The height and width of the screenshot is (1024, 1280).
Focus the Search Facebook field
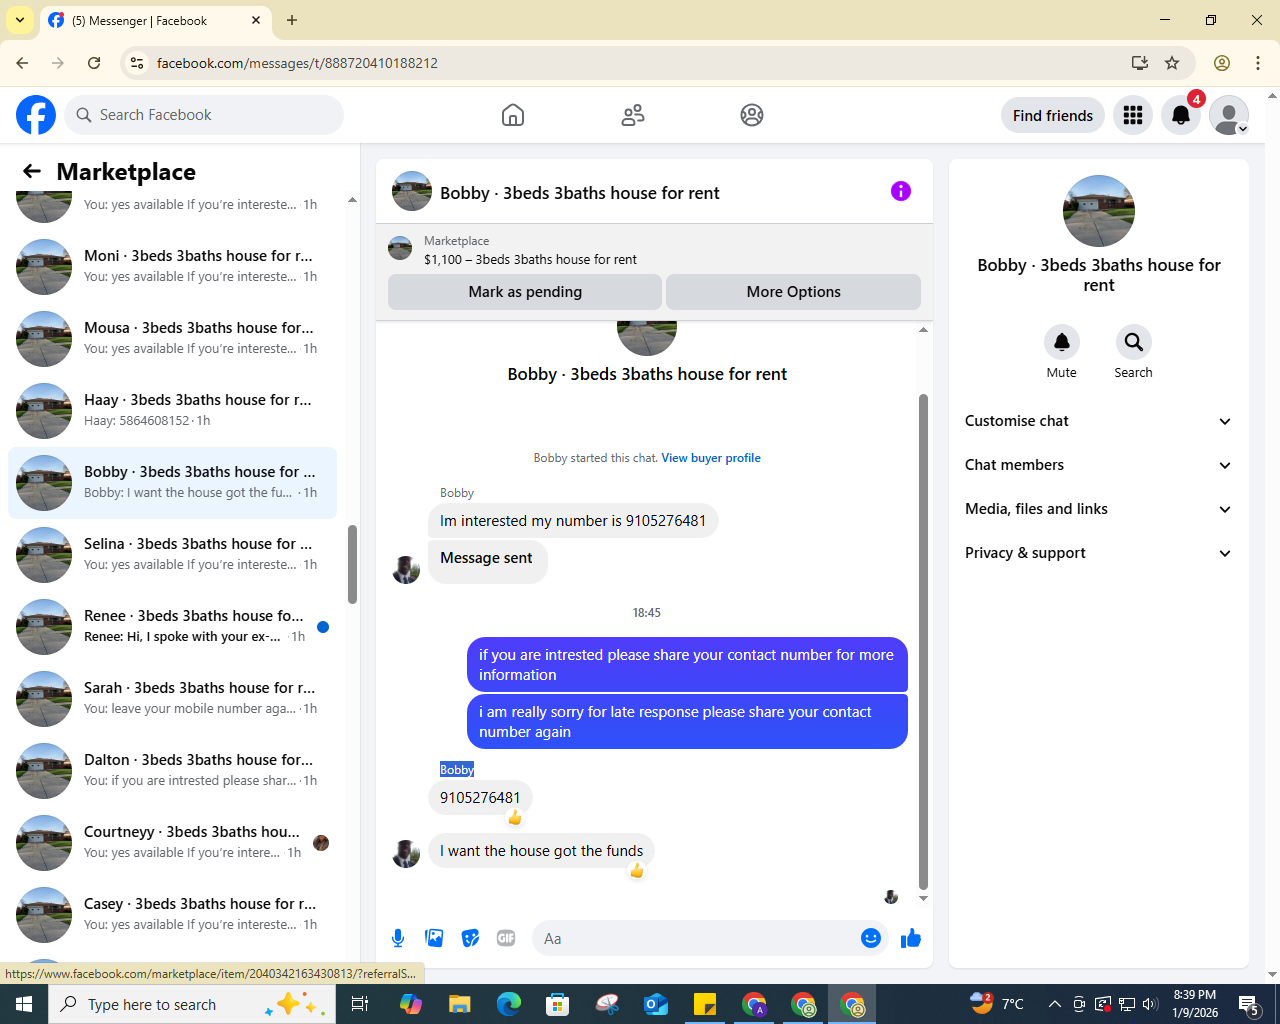pyautogui.click(x=204, y=115)
